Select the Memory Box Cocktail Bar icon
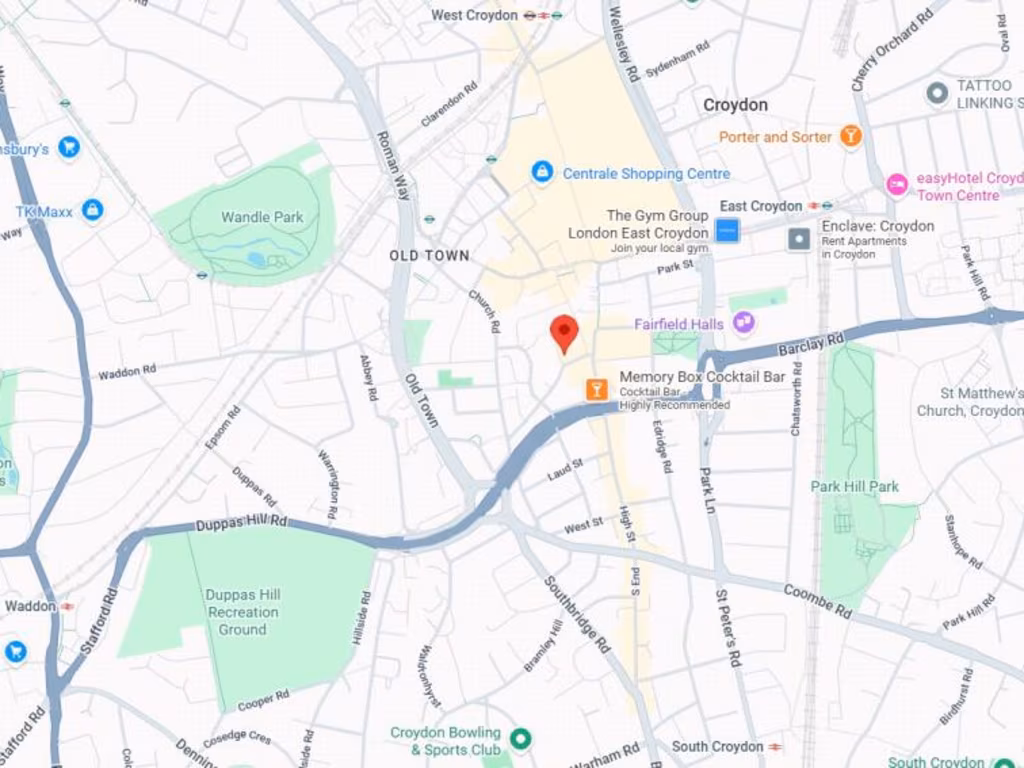1024x768 pixels. tap(597, 390)
